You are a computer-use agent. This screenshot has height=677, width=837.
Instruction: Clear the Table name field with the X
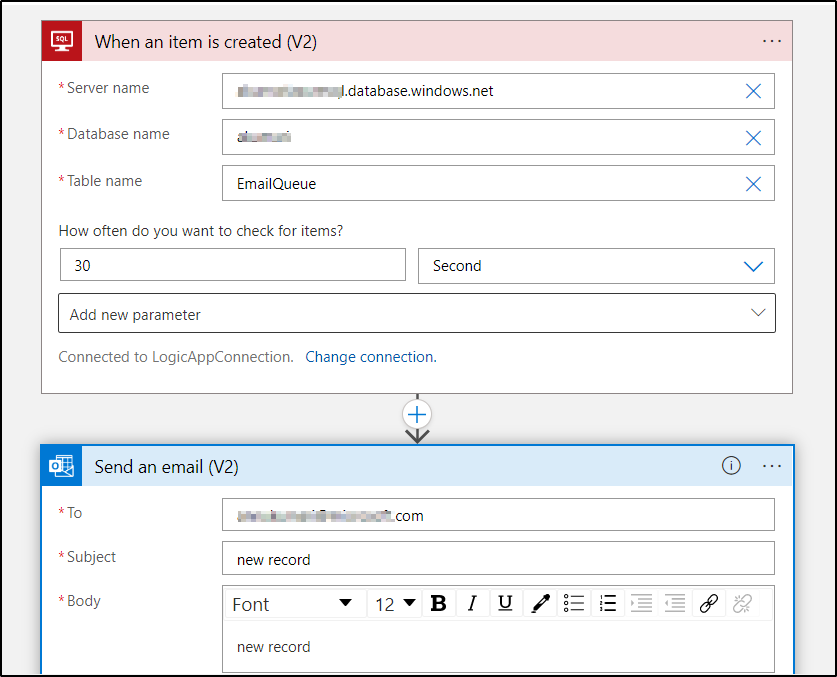tap(753, 183)
